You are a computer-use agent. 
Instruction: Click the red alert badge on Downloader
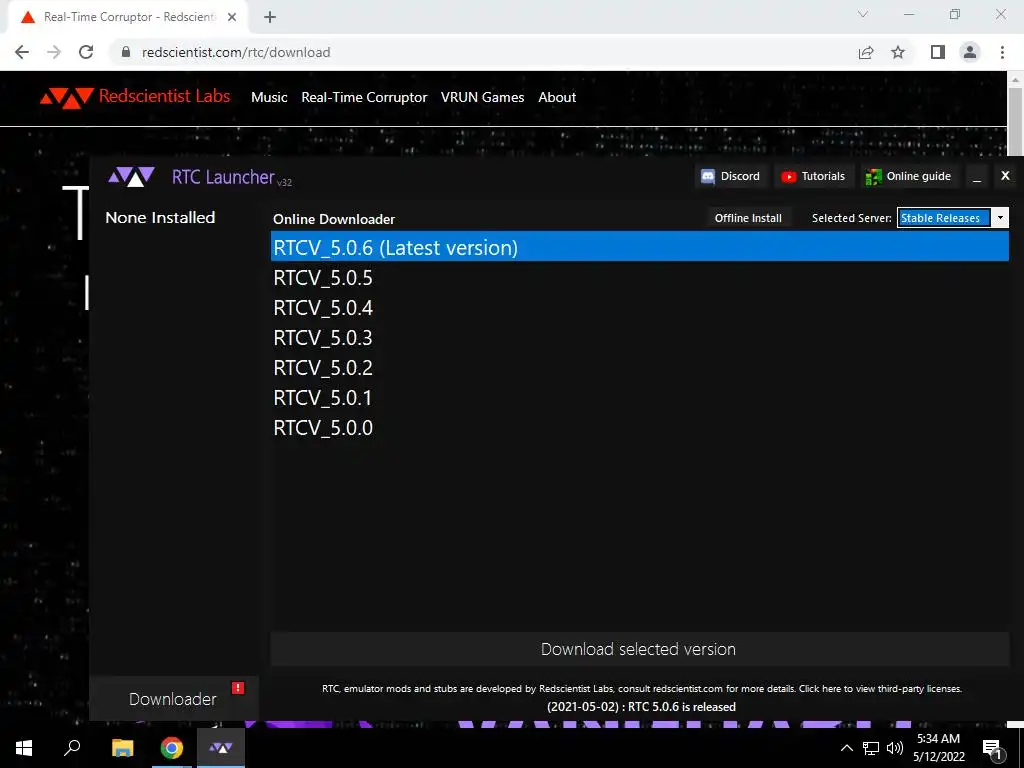pos(238,688)
